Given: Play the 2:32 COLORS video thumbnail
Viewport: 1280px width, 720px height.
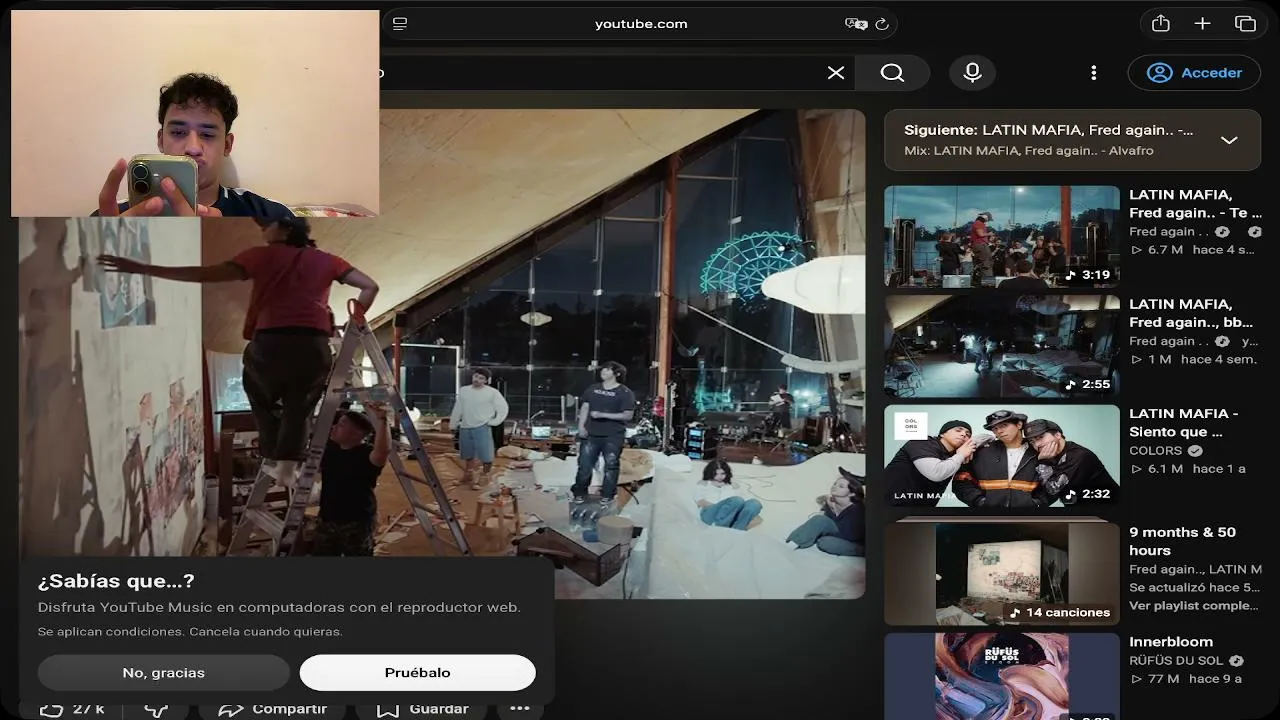Looking at the screenshot, I should (1001, 455).
